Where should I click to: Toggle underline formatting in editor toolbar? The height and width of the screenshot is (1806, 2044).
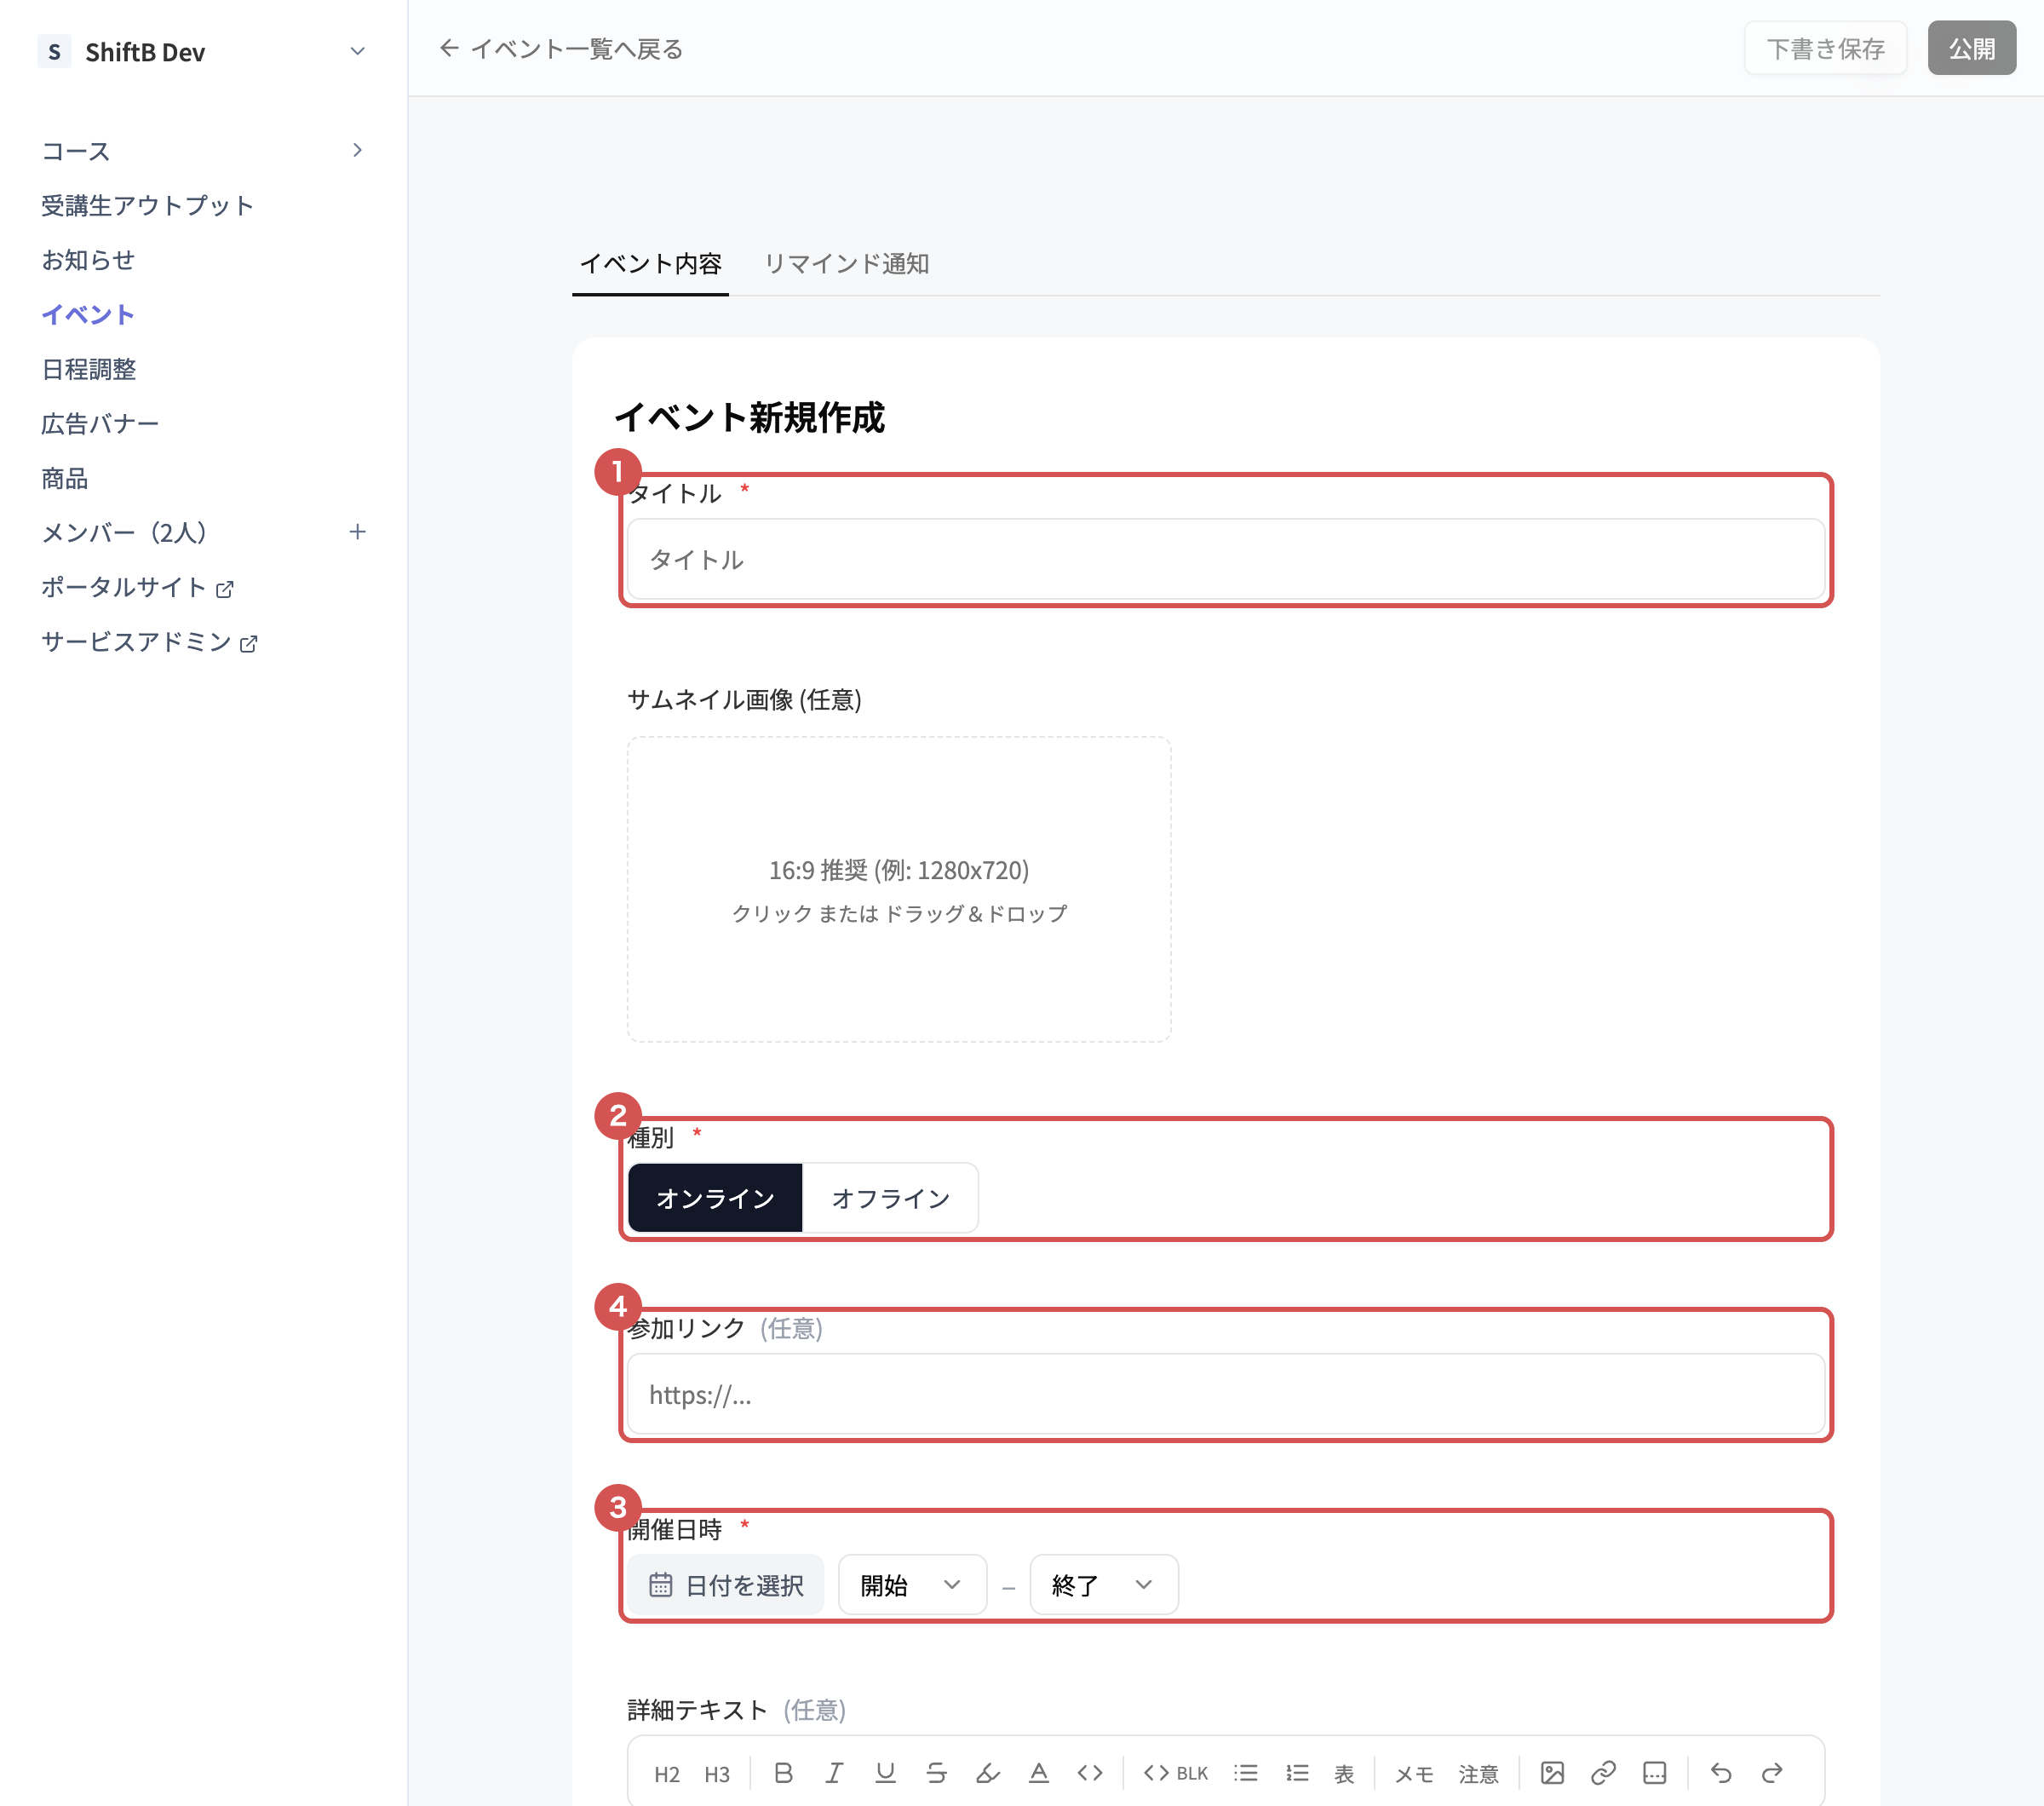click(x=885, y=1773)
